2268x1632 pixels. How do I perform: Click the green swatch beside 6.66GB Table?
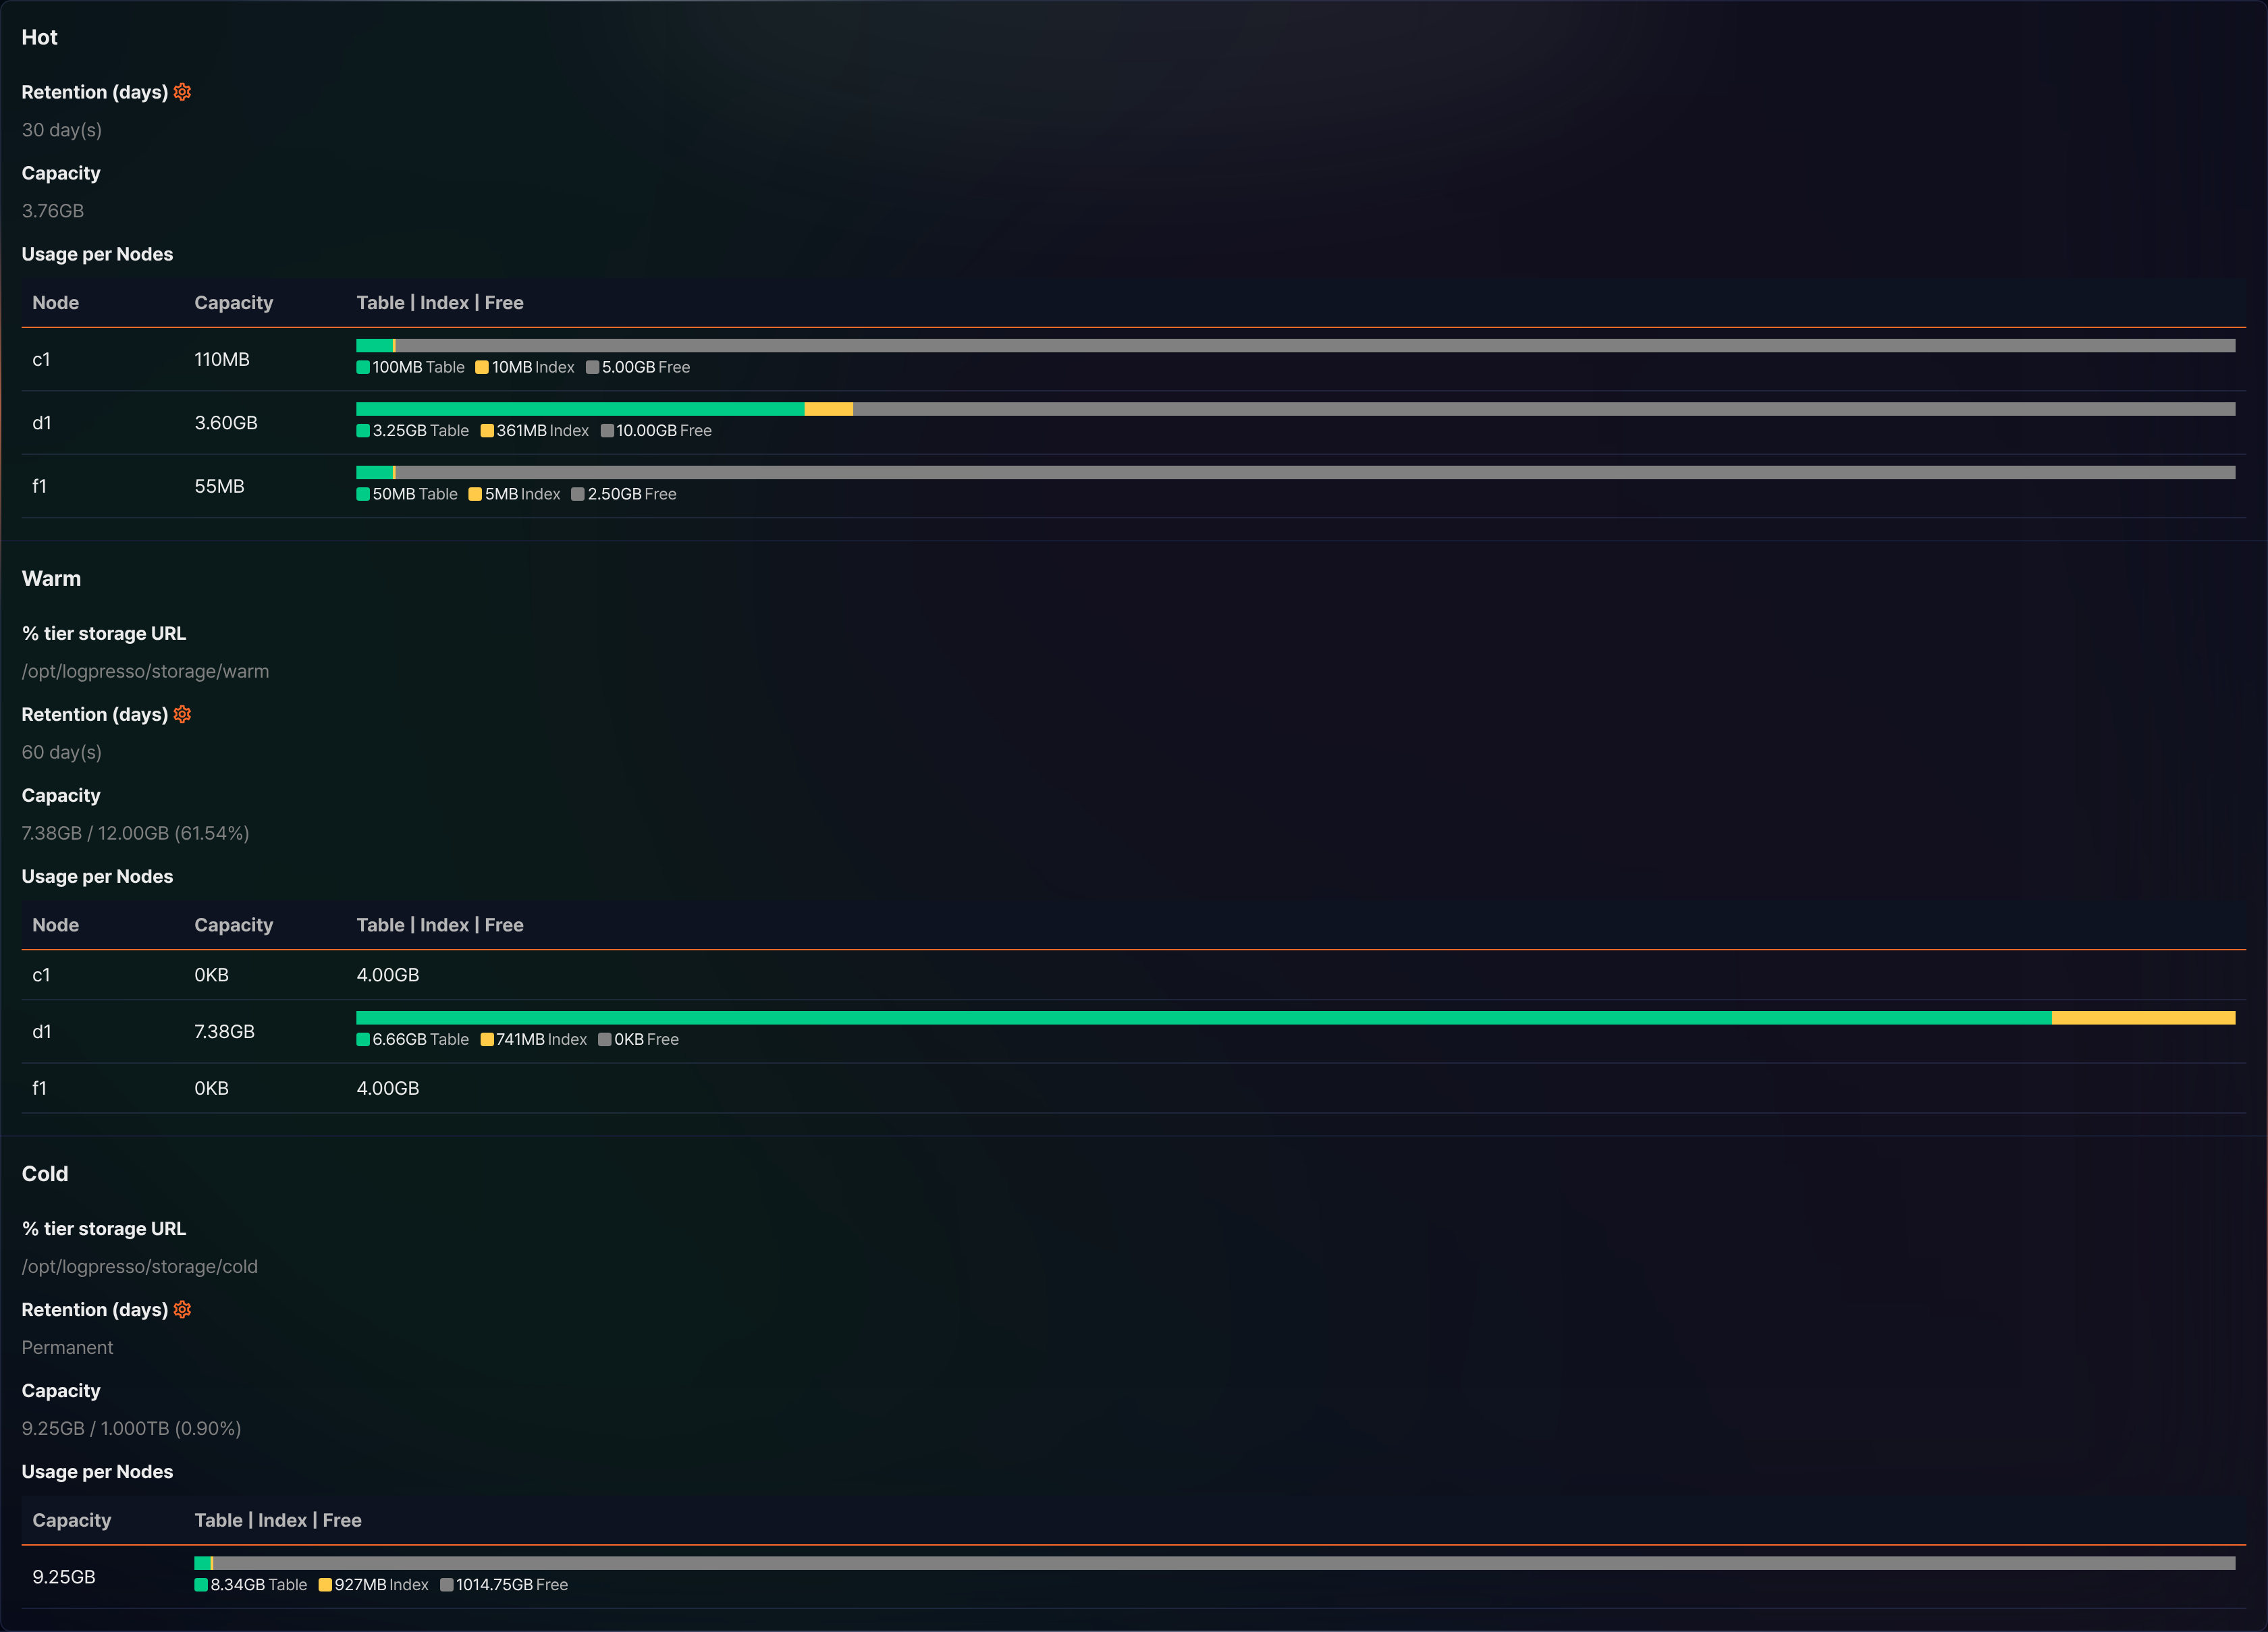363,1040
